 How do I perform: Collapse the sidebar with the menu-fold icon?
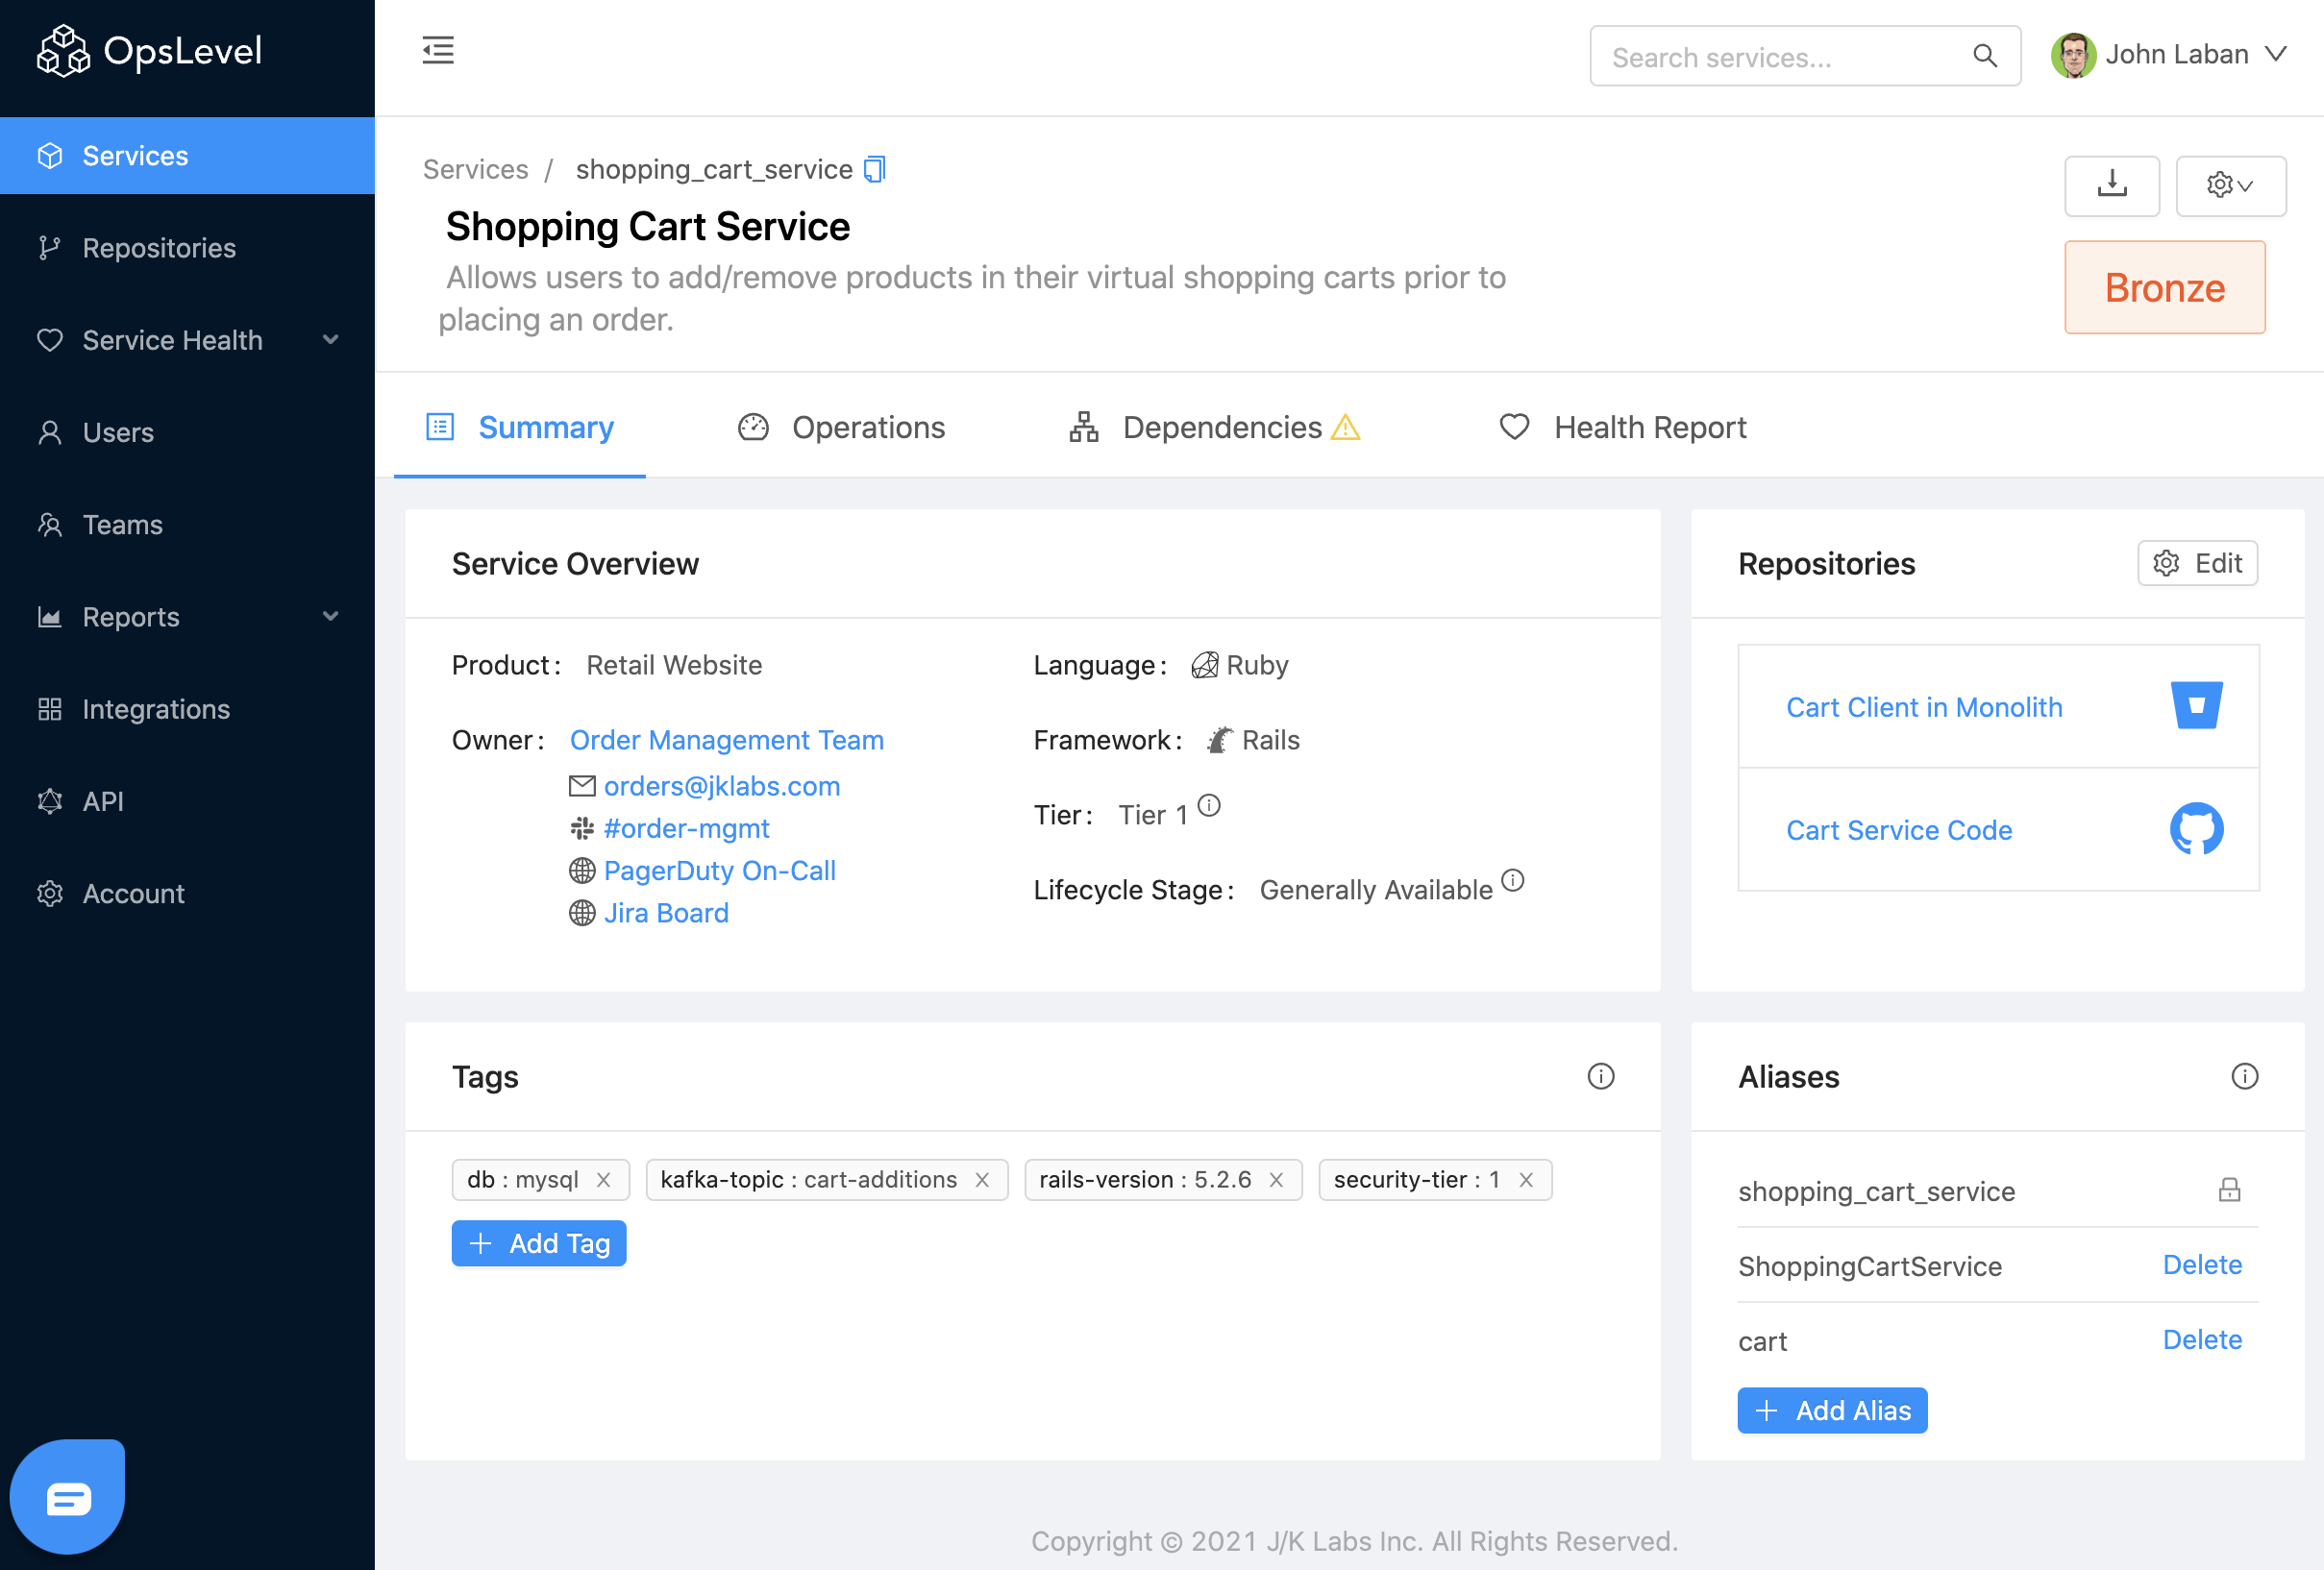tap(438, 50)
